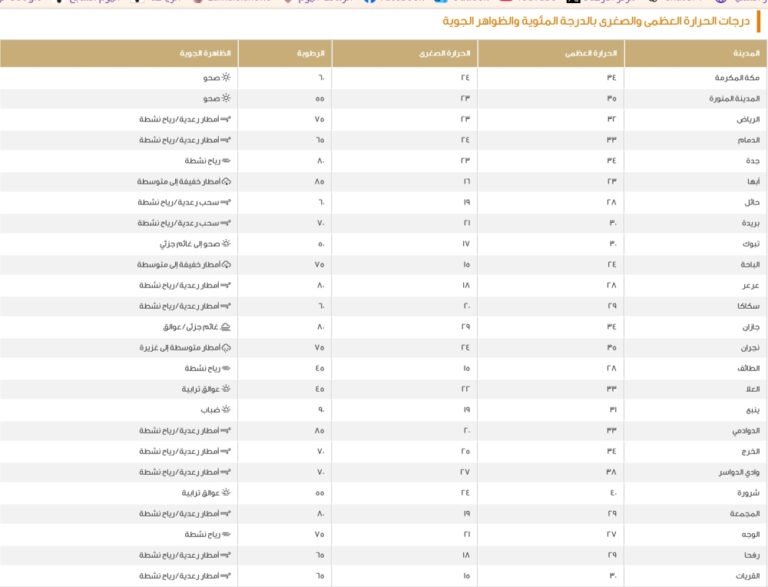The height and width of the screenshot is (587, 768).
Task: Click the weather icon in the عرعر row
Action: 225,285
